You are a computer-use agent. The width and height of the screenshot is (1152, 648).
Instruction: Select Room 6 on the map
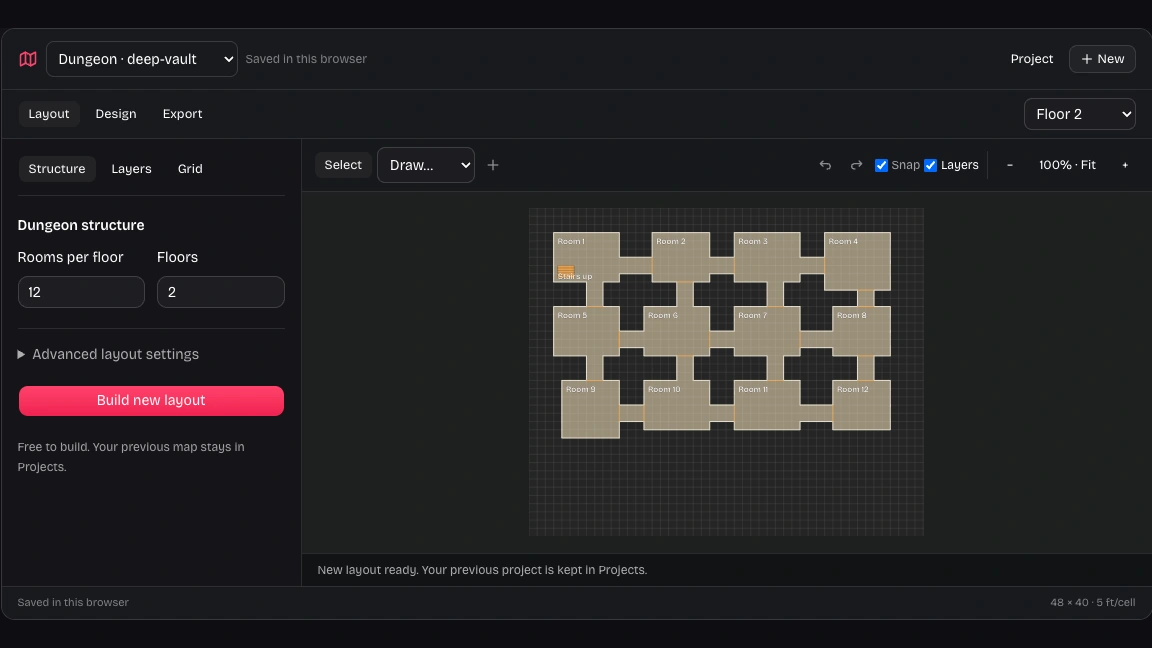677,331
